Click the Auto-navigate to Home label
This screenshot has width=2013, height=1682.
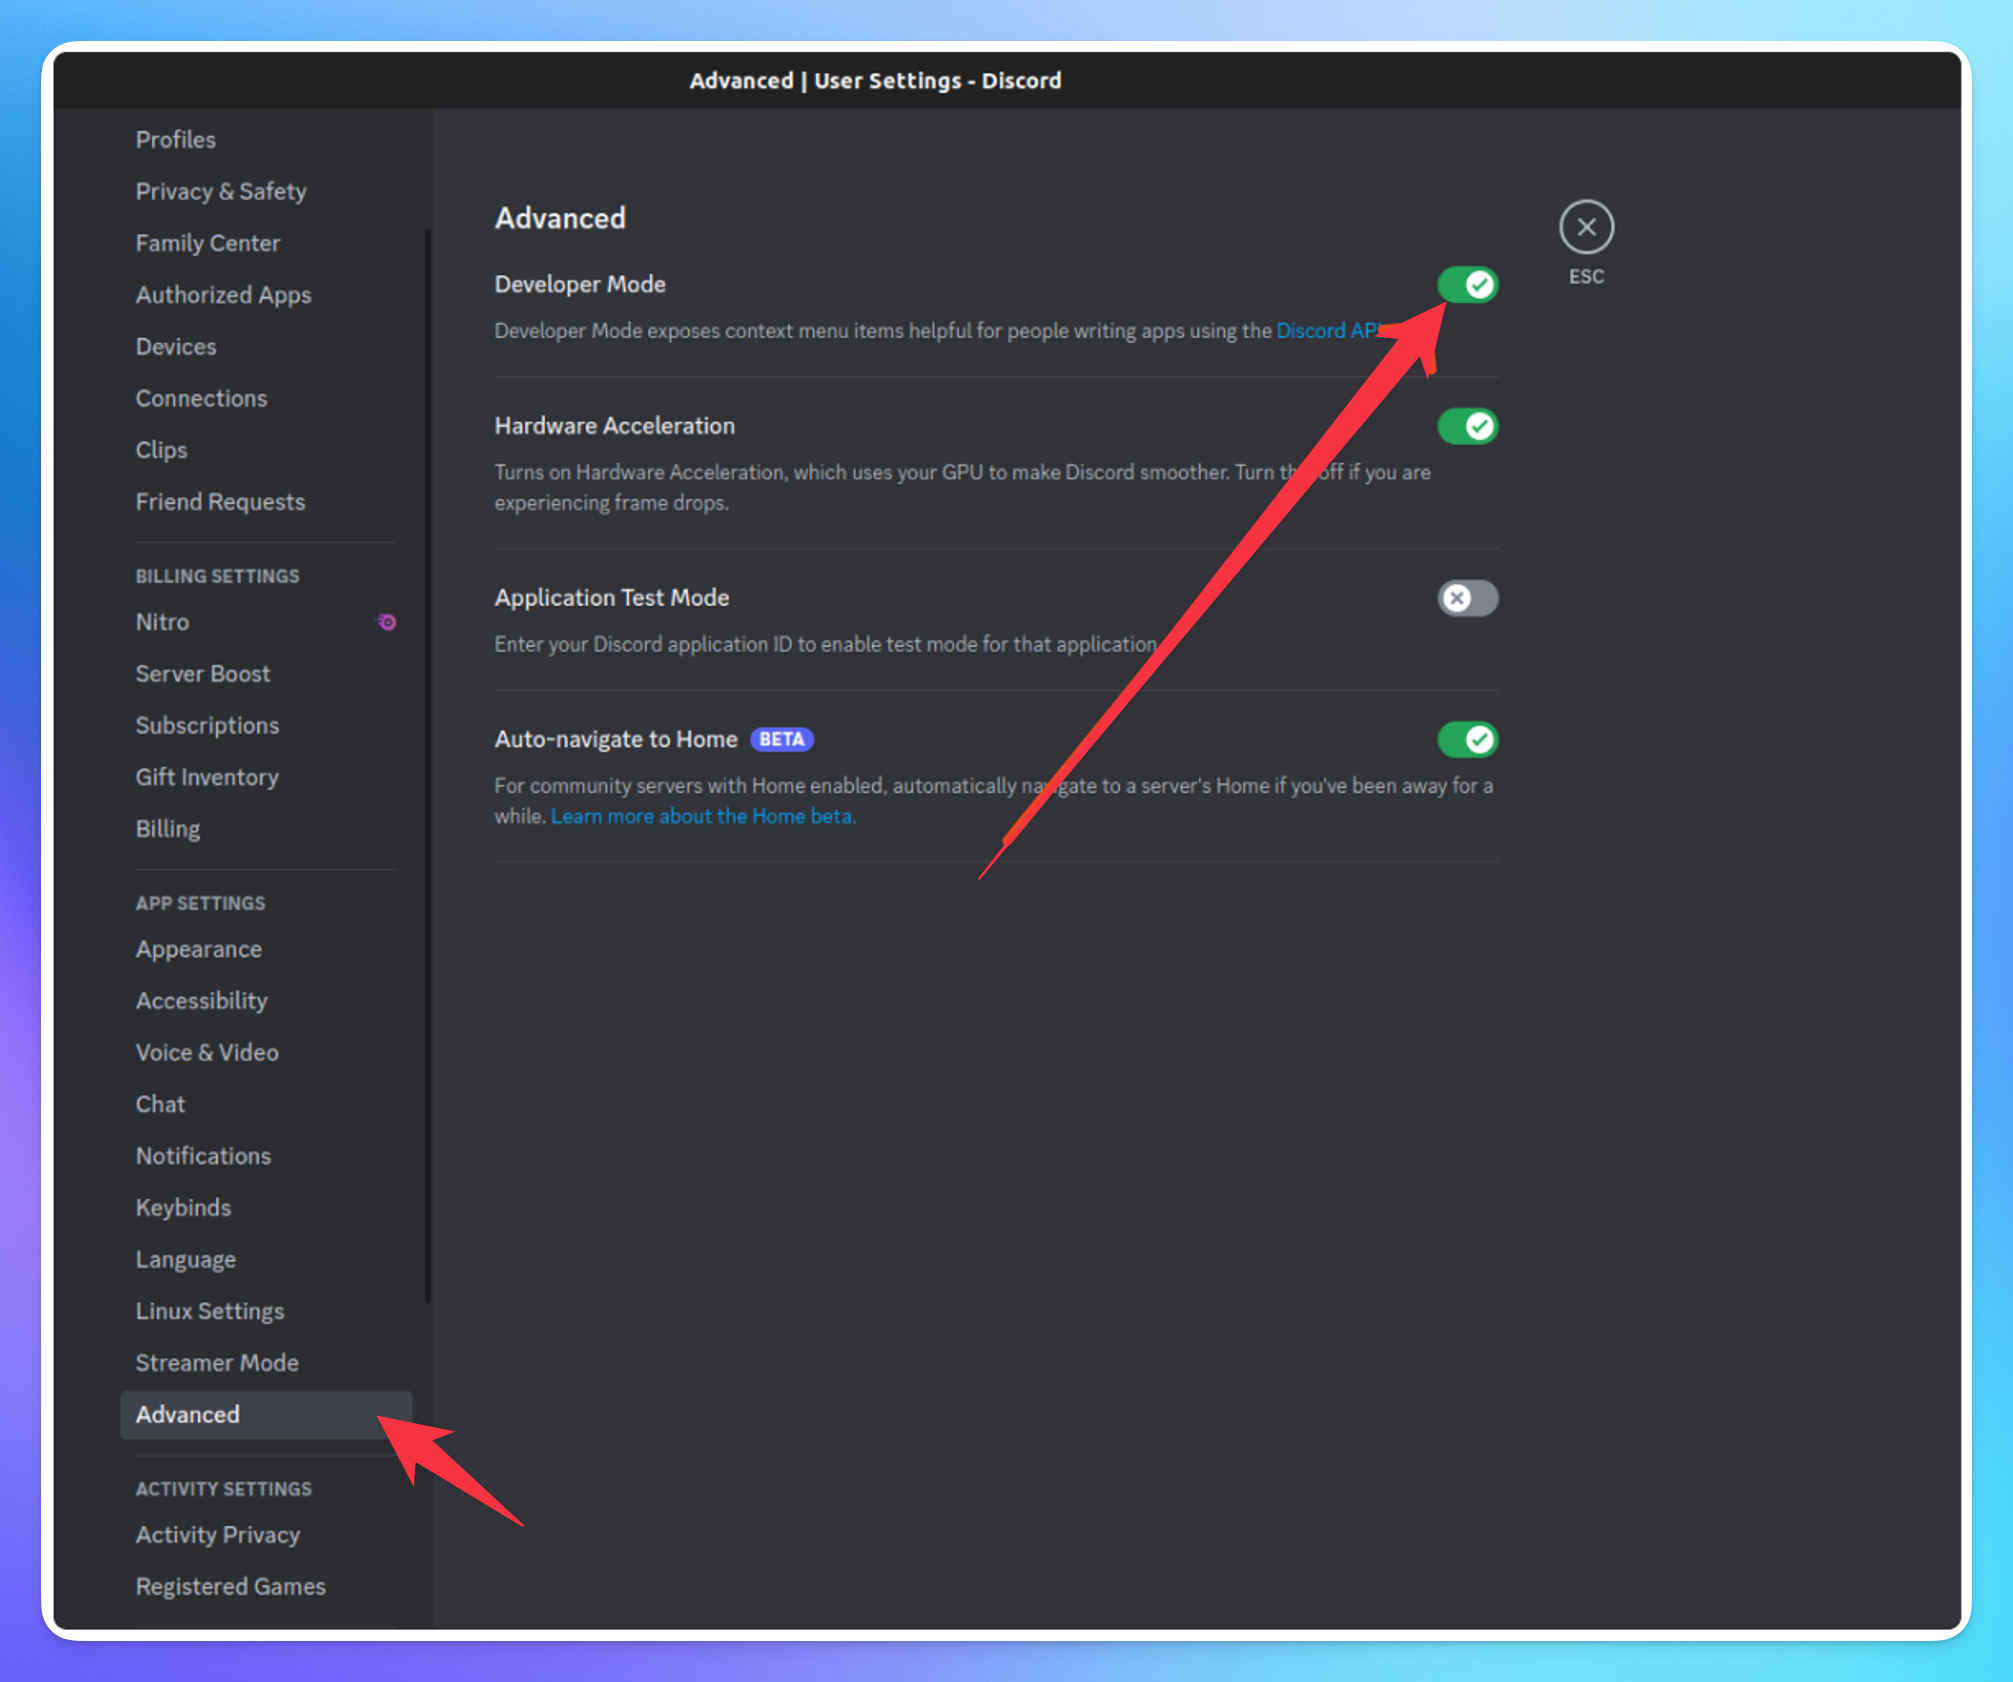click(615, 739)
